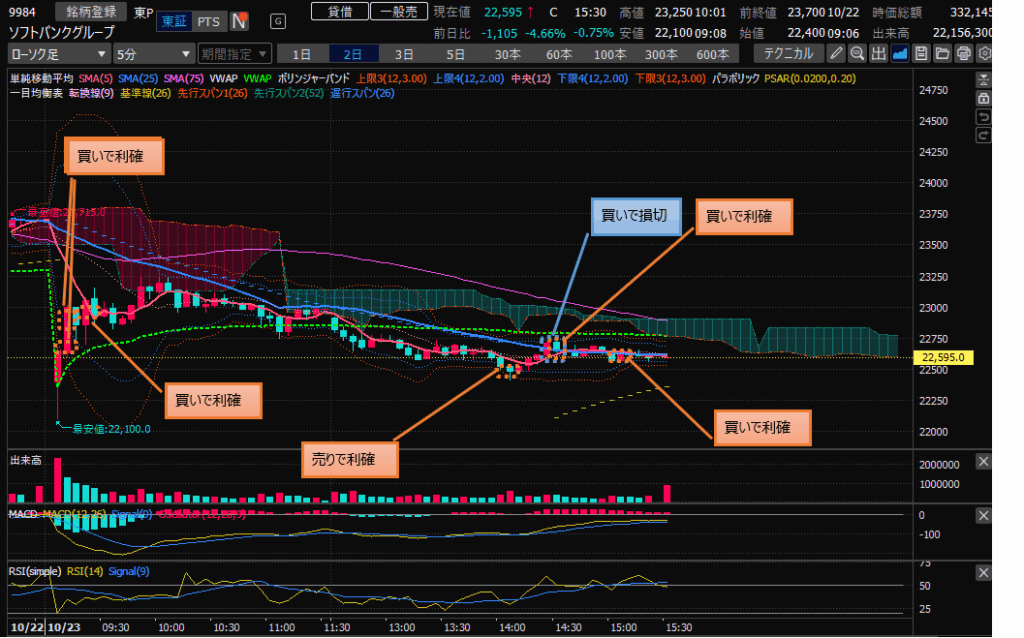
Task: Switch market to PTS
Action: coord(208,21)
